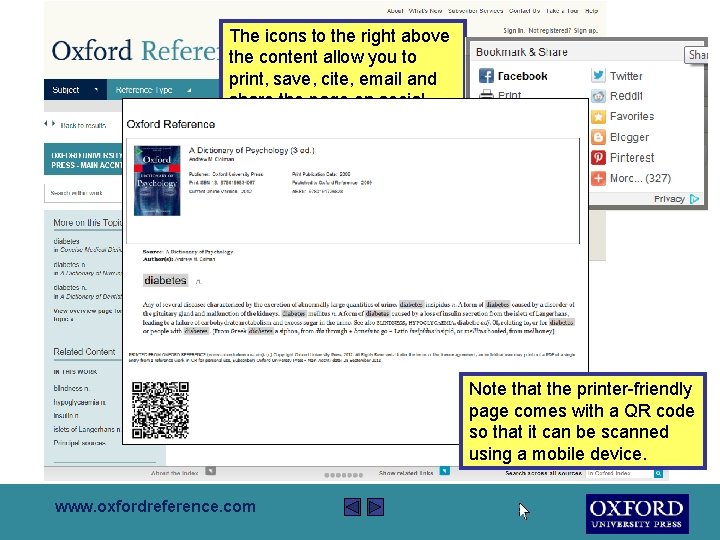Click the Blogger share icon
The height and width of the screenshot is (540, 720).
[x=598, y=137]
